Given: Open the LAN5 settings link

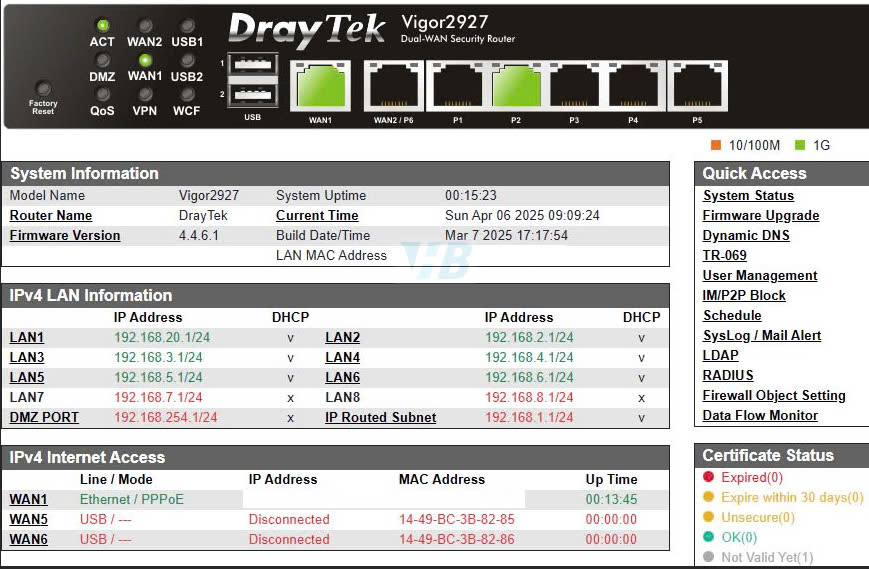Looking at the screenshot, I should pyautogui.click(x=27, y=377).
